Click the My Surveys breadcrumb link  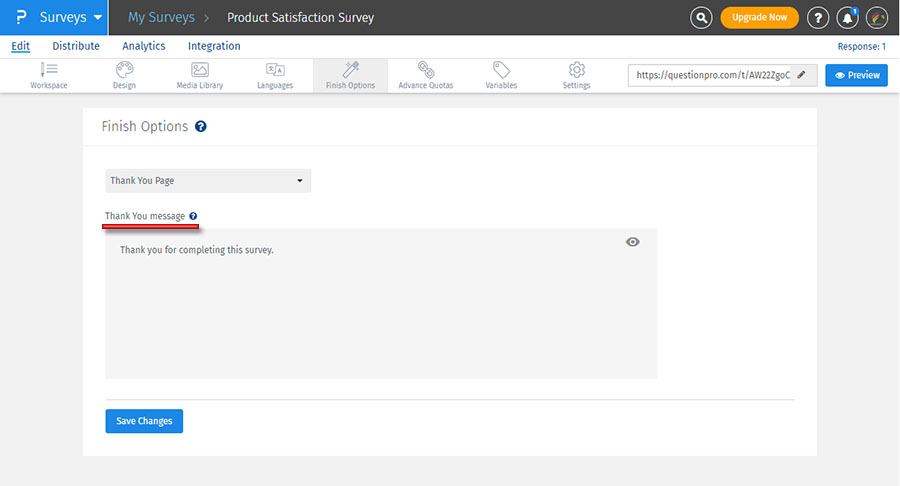point(160,17)
